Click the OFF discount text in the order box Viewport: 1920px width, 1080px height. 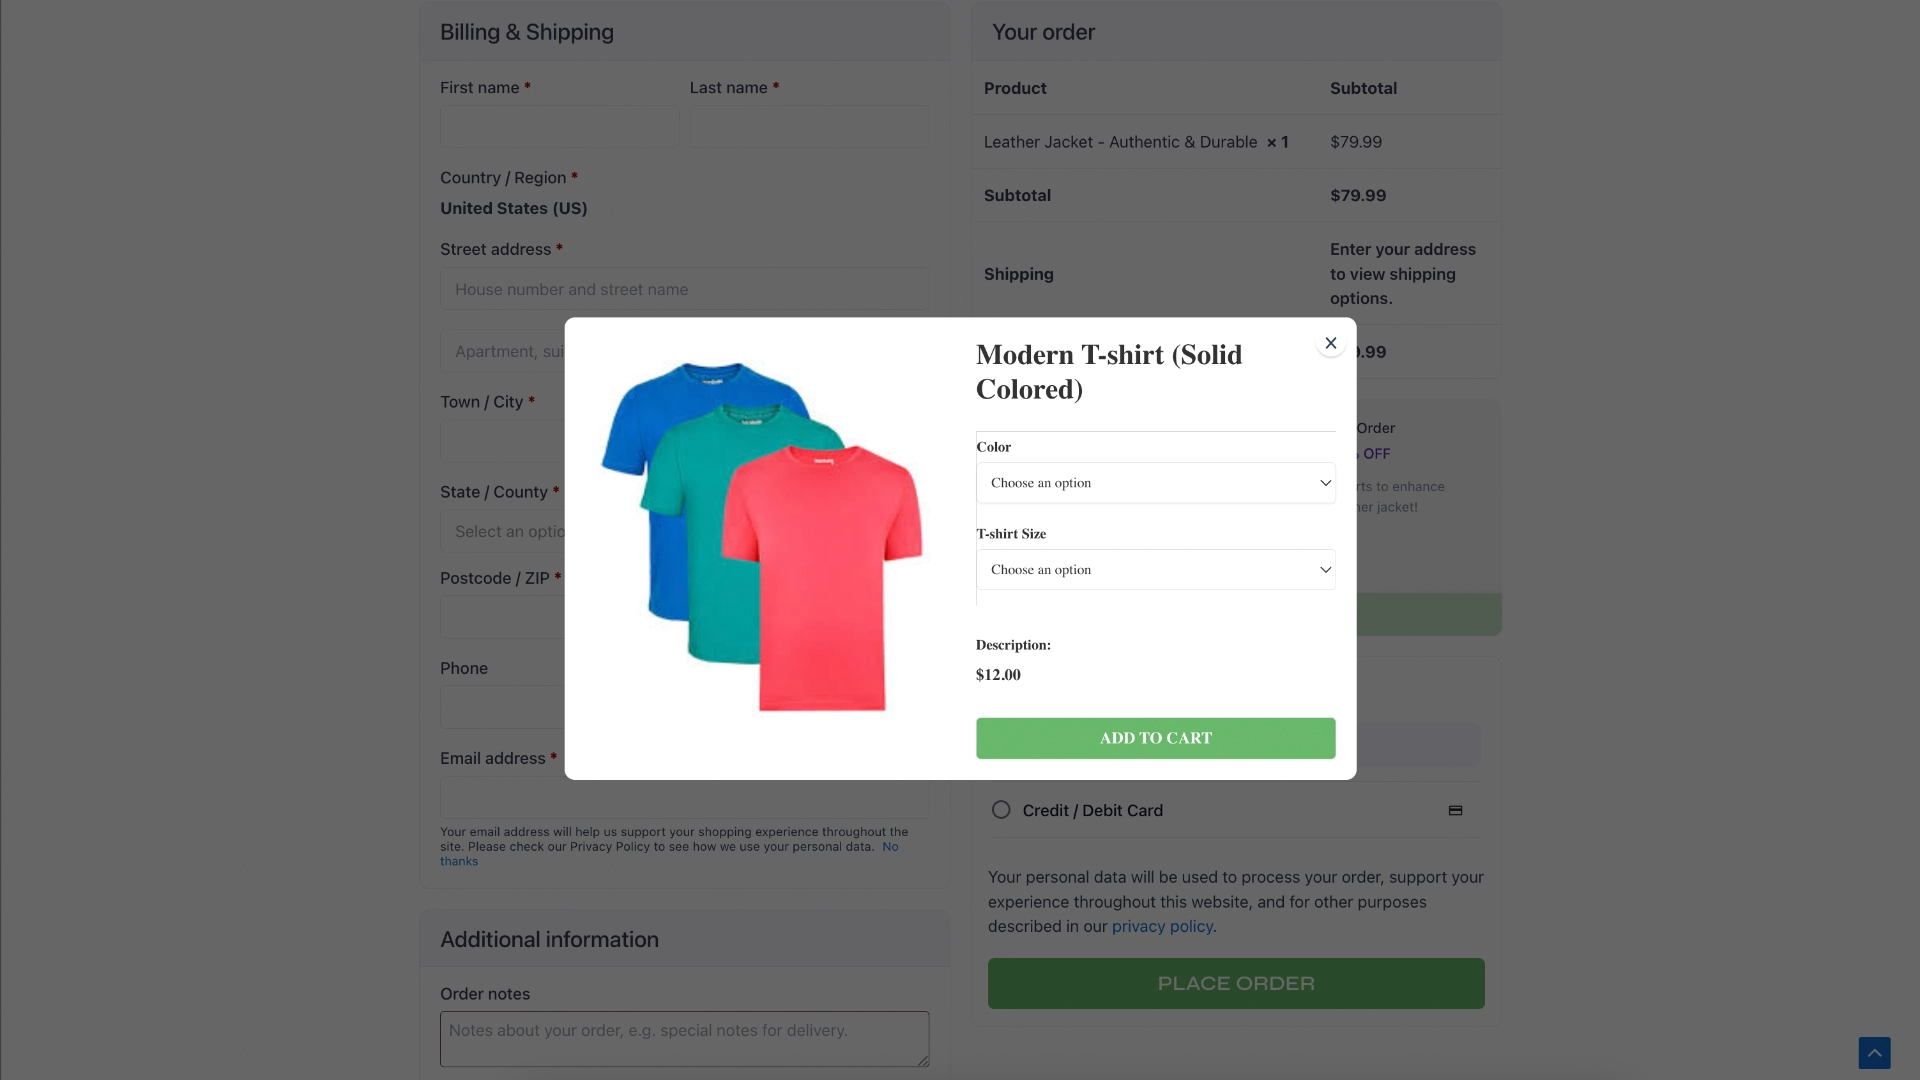coord(1376,453)
